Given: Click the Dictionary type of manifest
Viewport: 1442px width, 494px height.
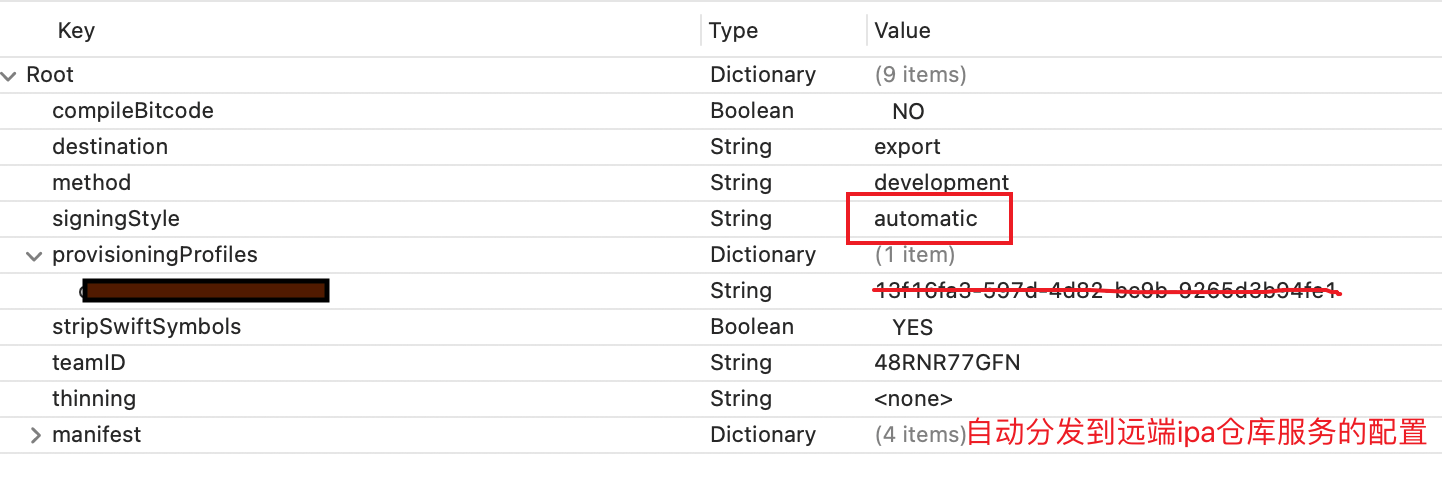Looking at the screenshot, I should tap(763, 435).
